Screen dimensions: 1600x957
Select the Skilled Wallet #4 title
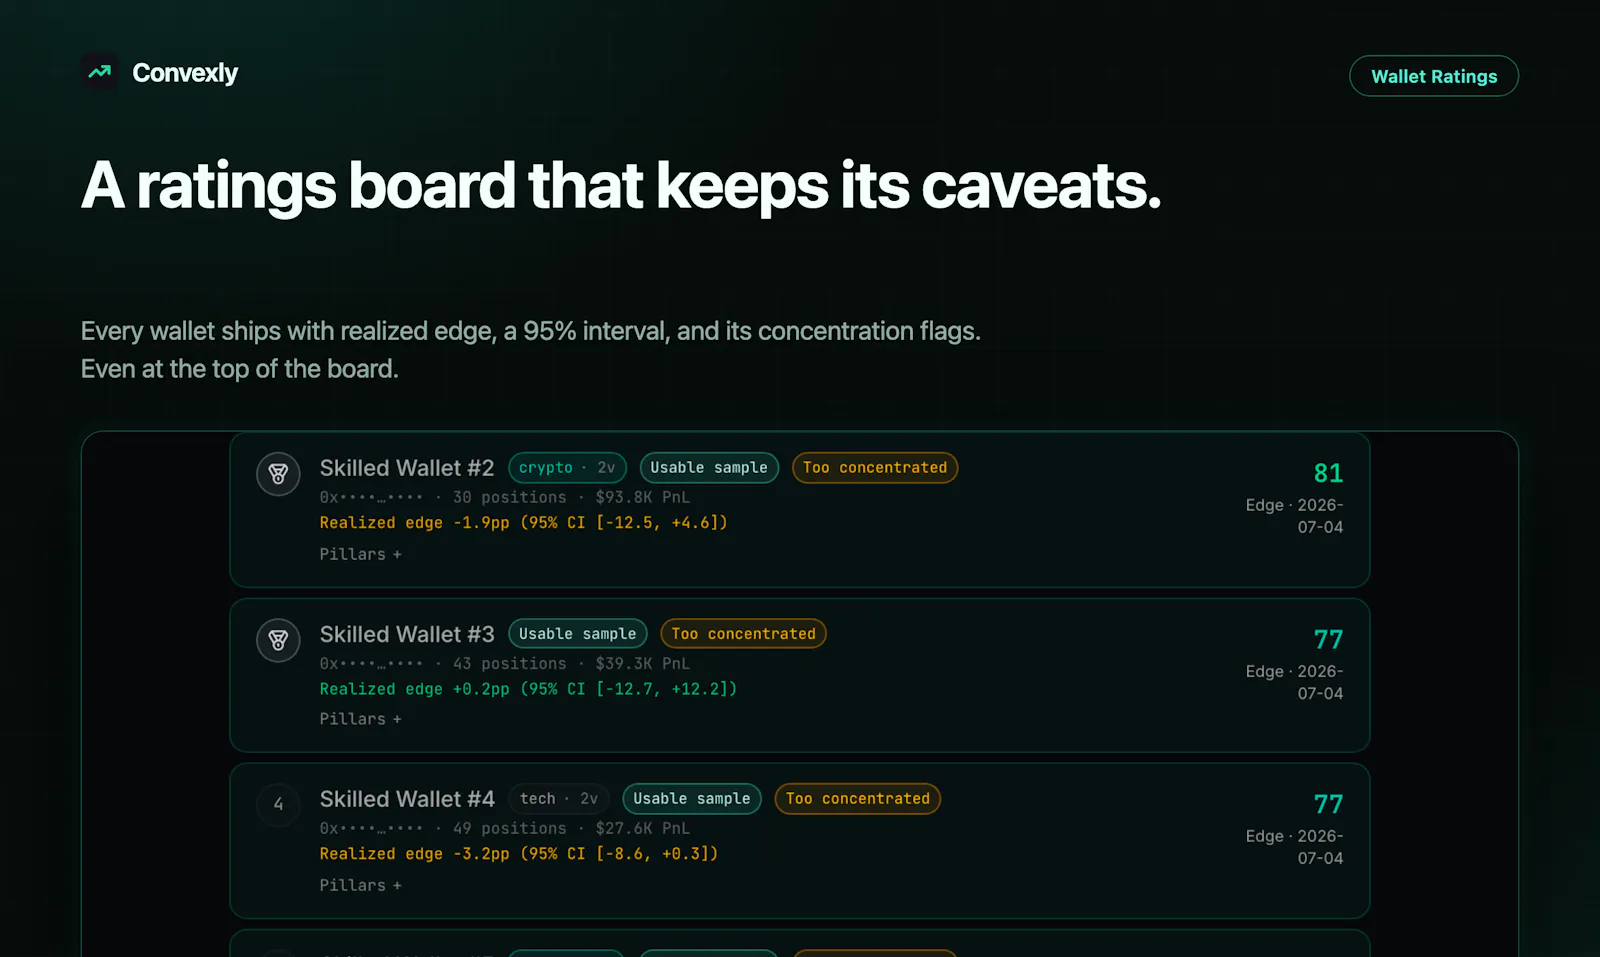coord(407,799)
